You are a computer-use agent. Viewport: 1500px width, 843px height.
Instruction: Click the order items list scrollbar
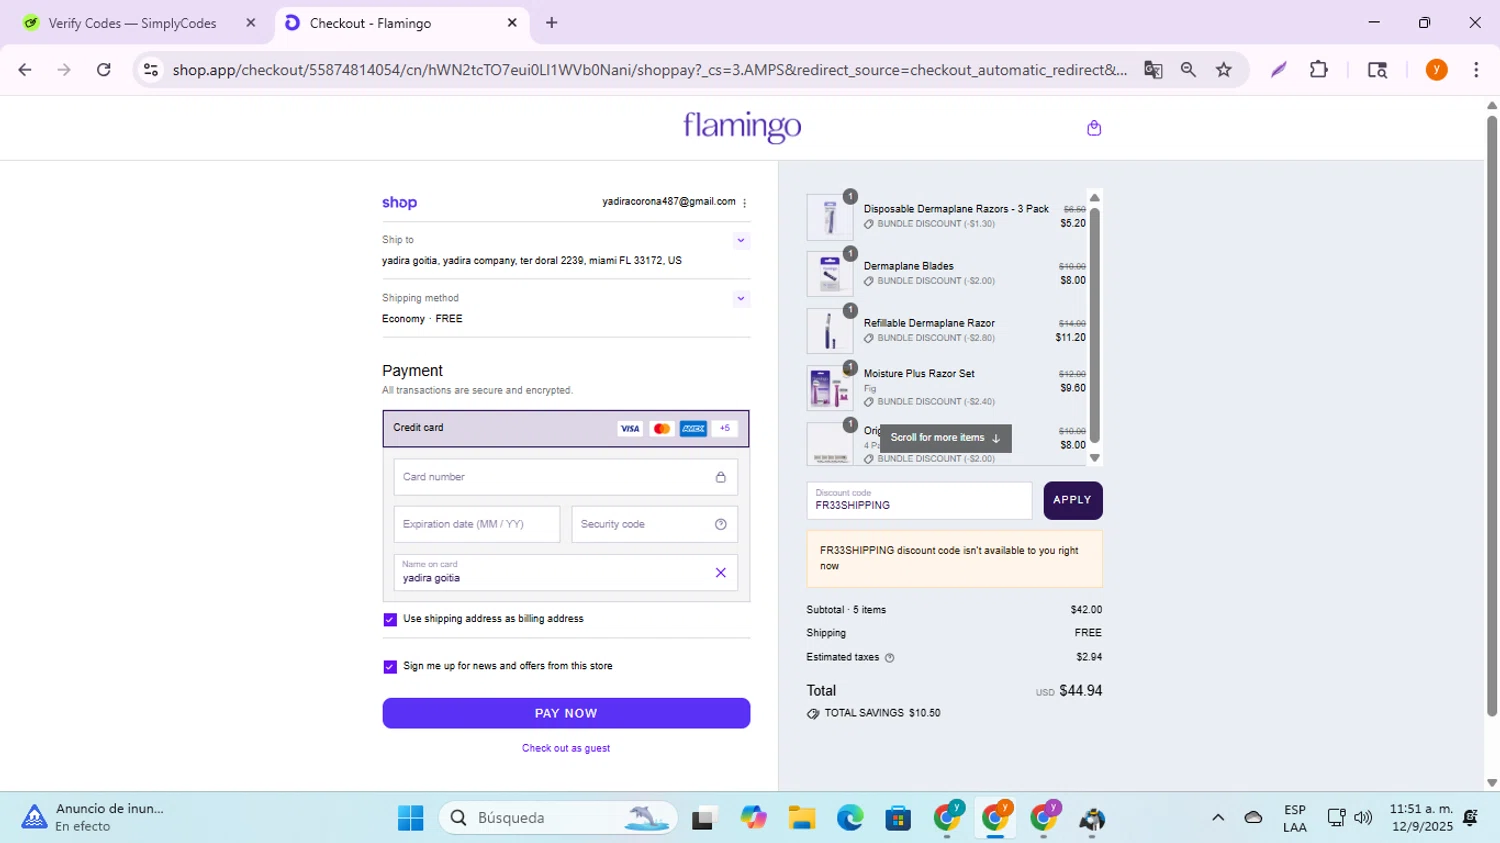1094,325
